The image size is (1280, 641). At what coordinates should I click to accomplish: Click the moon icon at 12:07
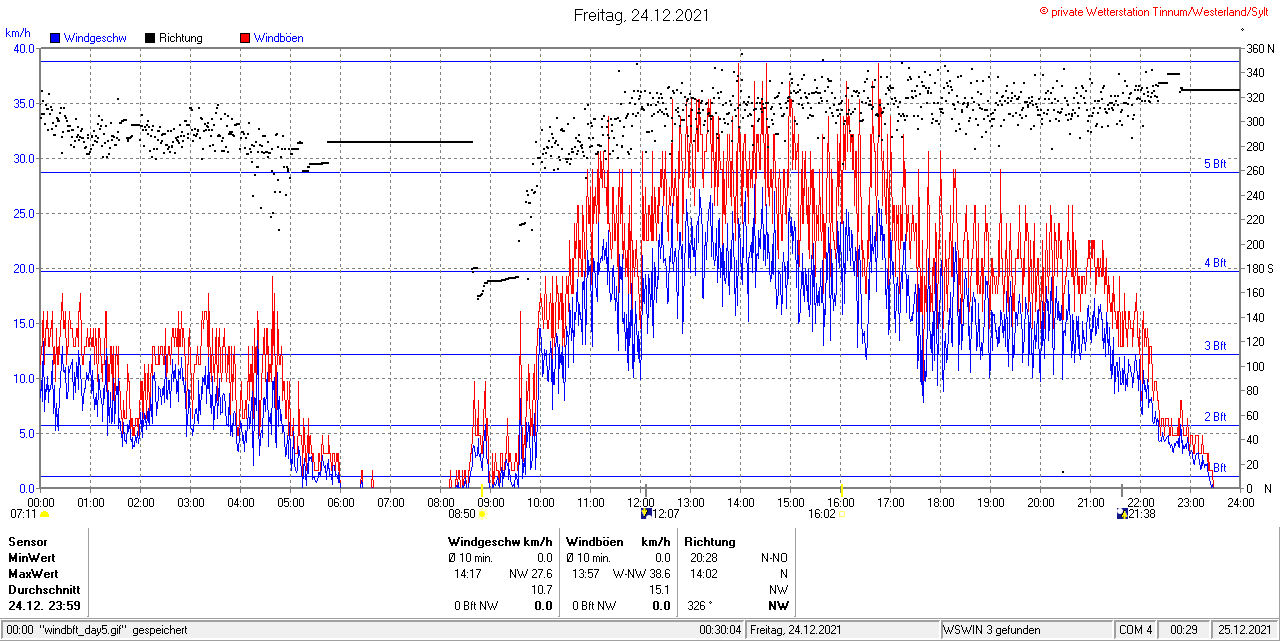coord(646,514)
